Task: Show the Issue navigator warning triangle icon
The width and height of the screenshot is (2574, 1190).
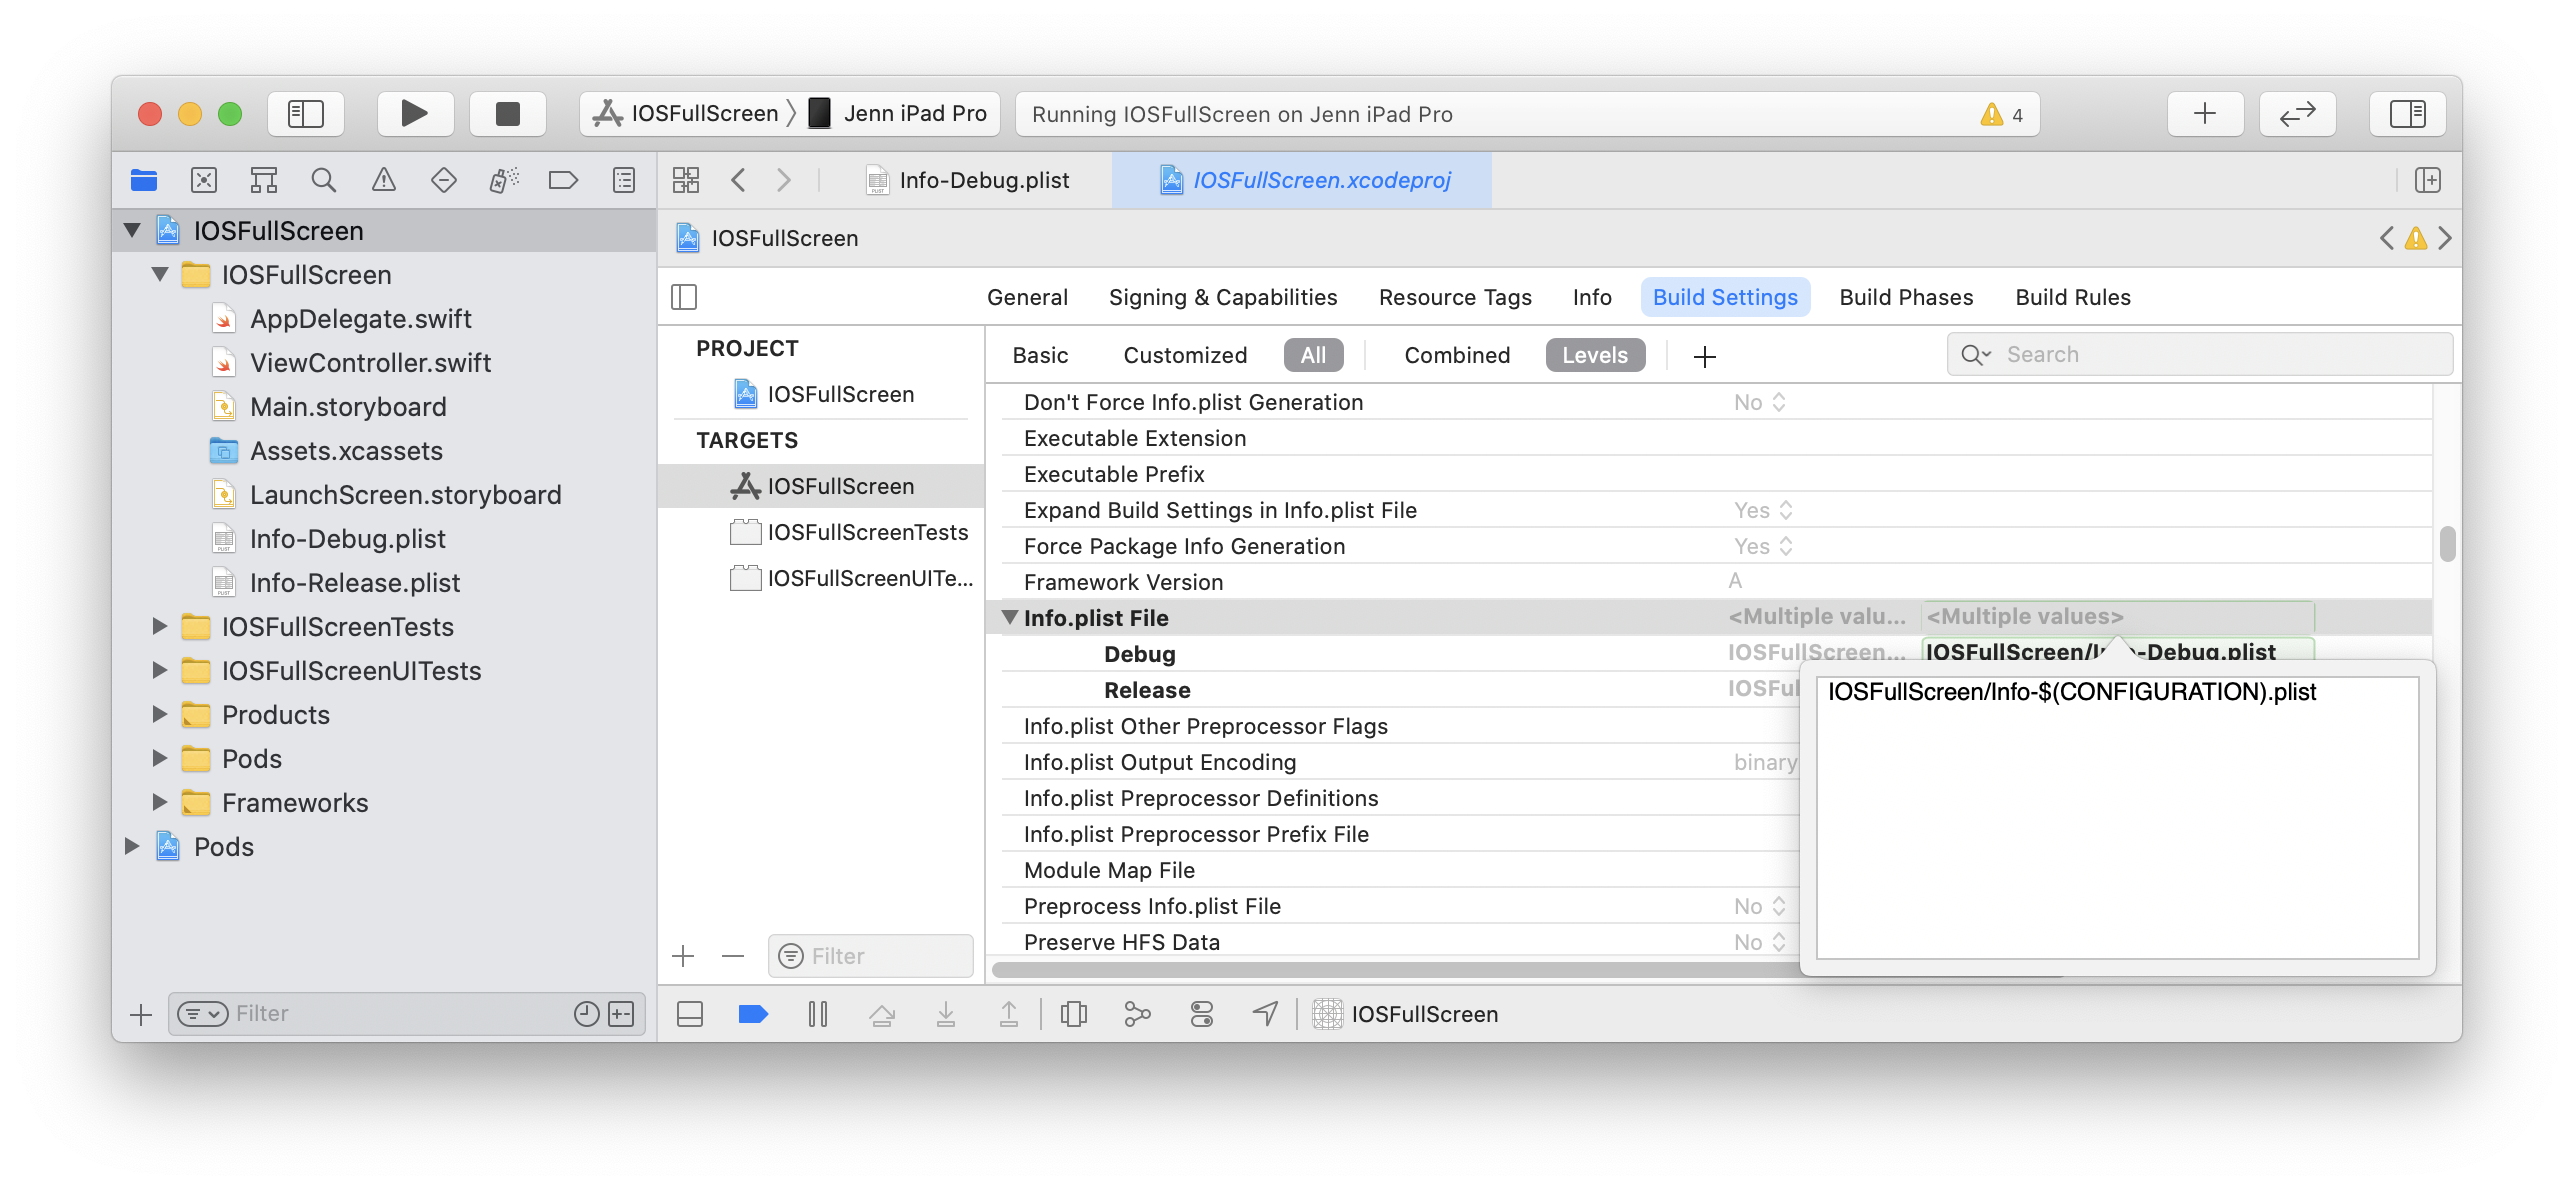Action: (383, 180)
